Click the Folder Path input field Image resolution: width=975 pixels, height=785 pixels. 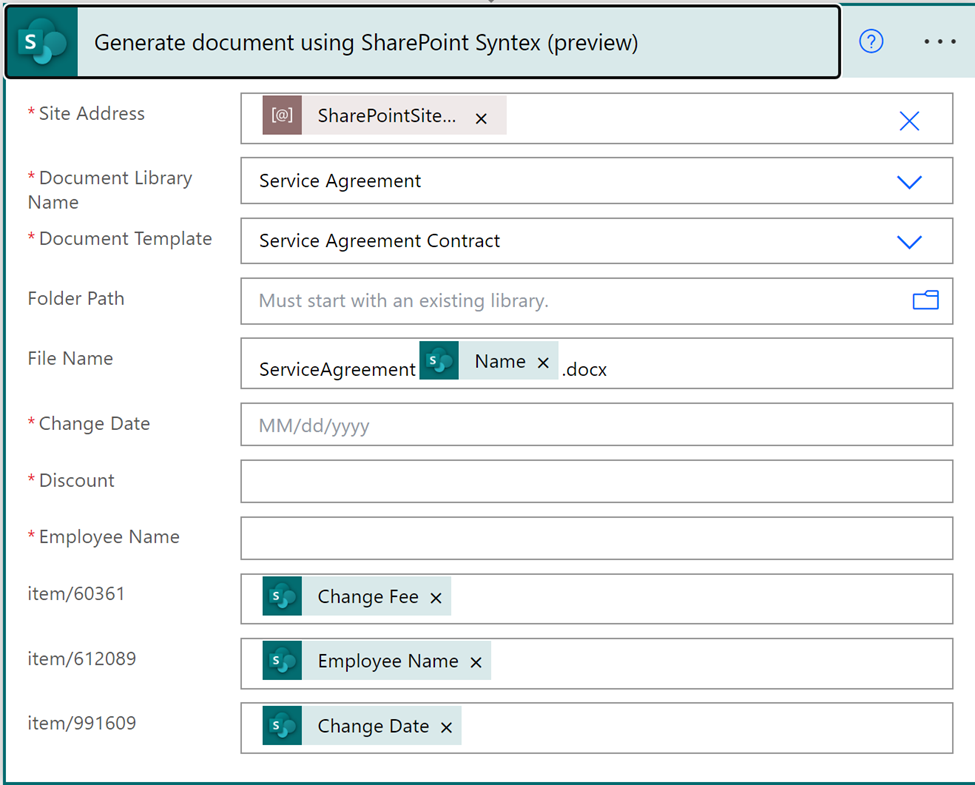570,301
